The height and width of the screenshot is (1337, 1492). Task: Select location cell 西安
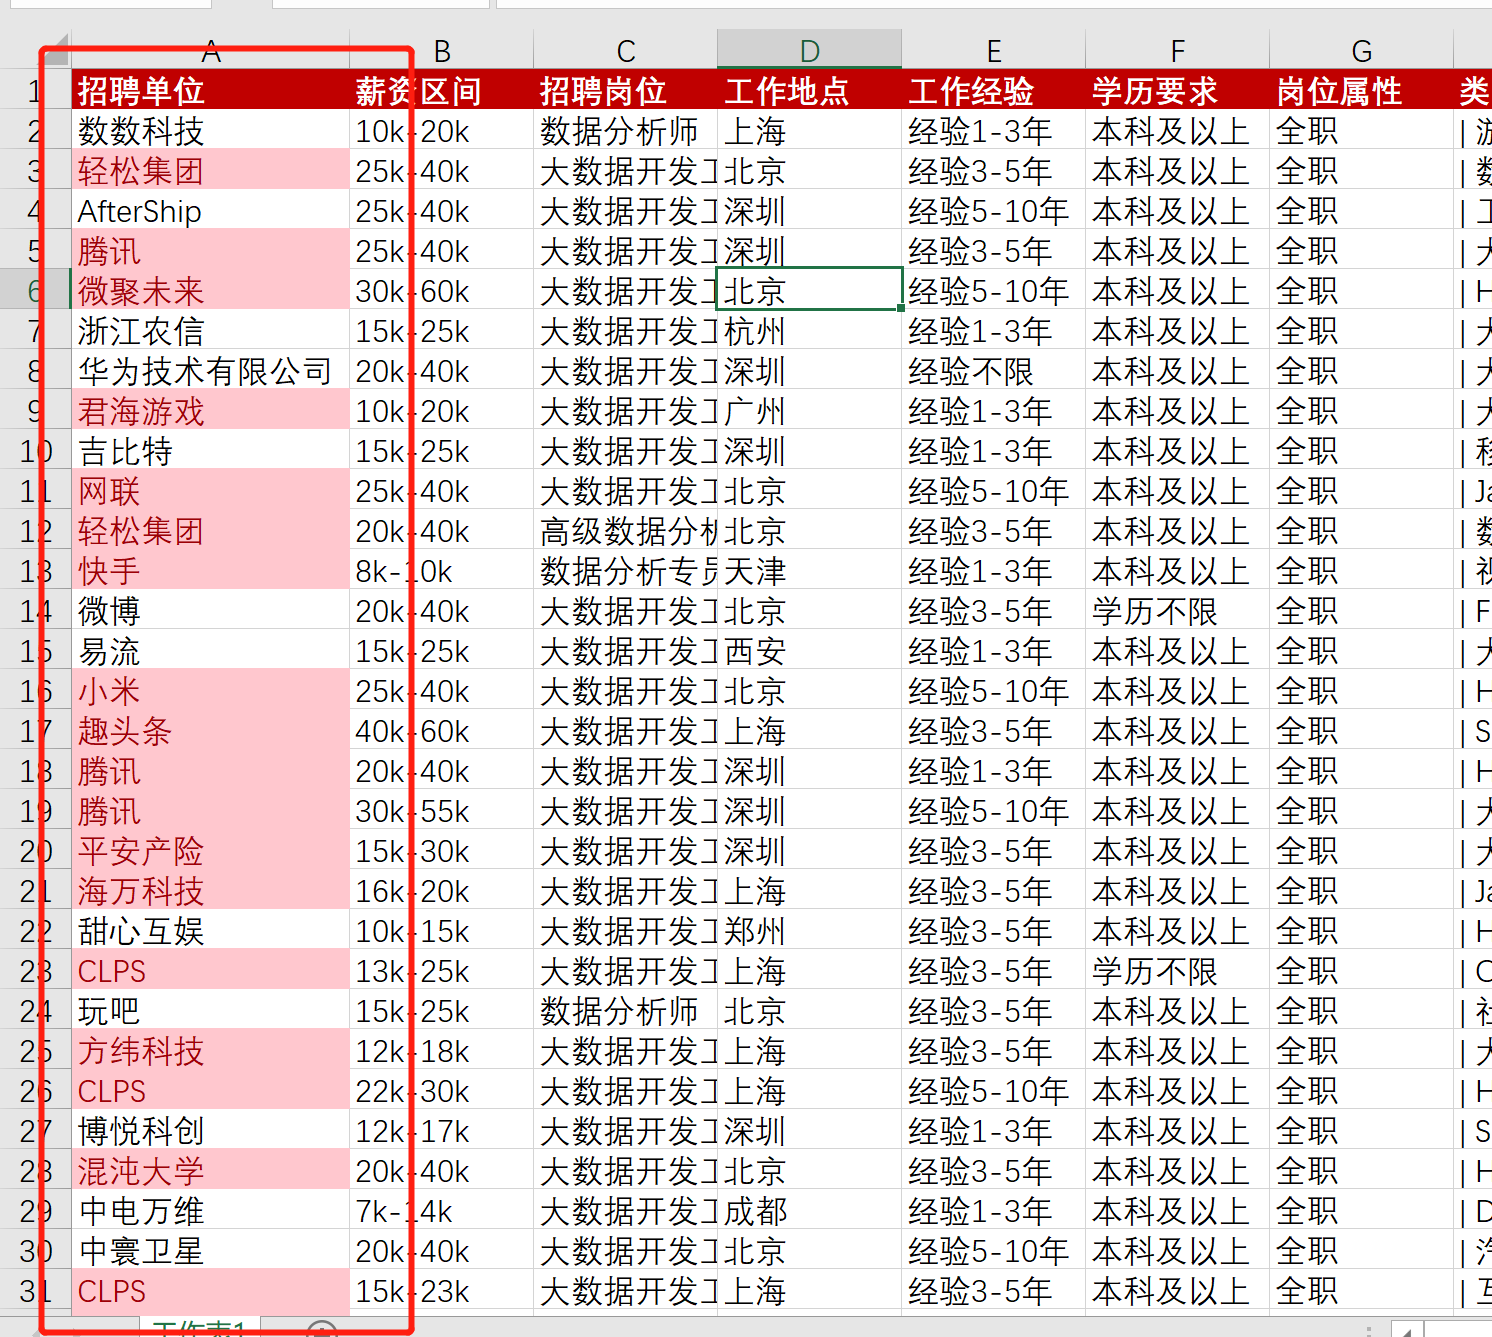(x=809, y=651)
